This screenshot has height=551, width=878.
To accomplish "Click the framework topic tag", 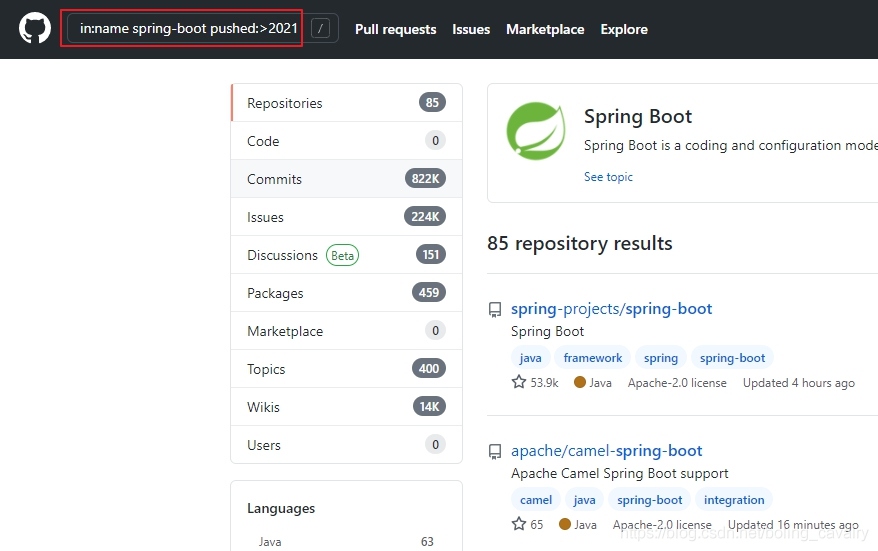I will point(592,358).
